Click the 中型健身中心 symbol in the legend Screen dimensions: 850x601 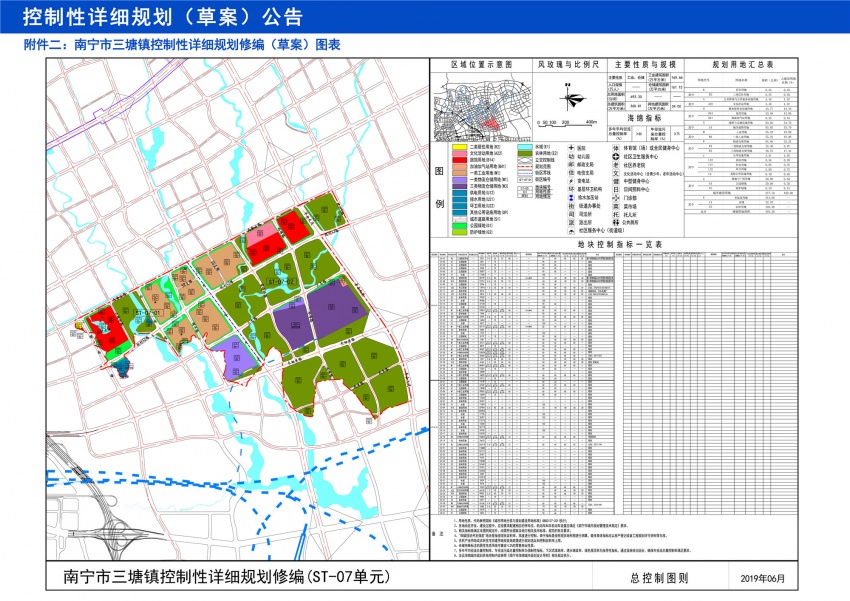616,182
